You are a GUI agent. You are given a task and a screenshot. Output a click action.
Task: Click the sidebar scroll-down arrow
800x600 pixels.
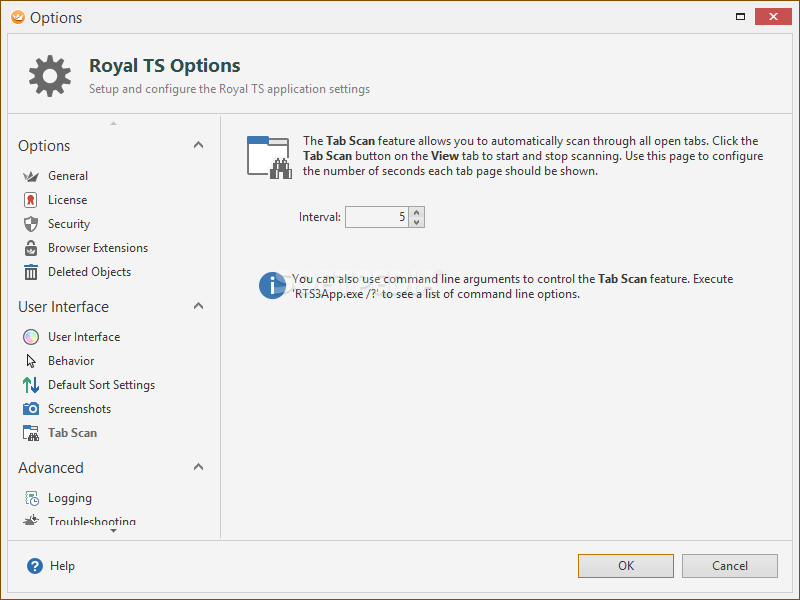(113, 531)
